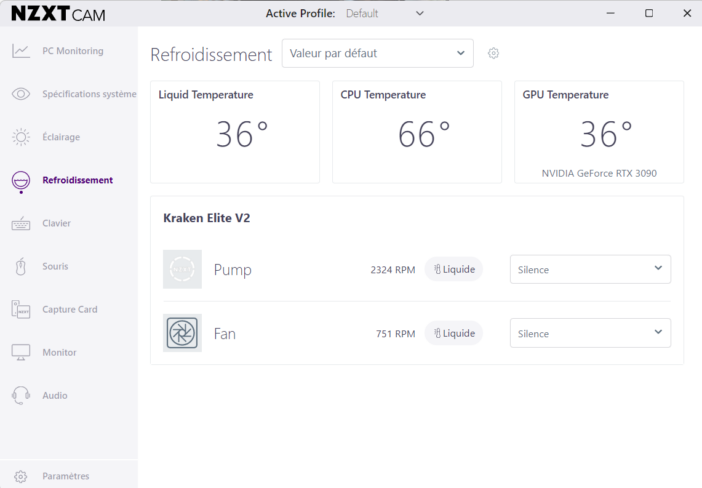
Task: Click the Pump label text
Action: click(x=233, y=270)
